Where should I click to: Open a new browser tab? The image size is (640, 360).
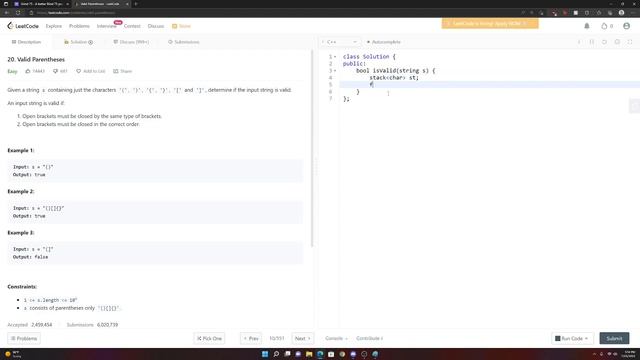pyautogui.click(x=136, y=4)
